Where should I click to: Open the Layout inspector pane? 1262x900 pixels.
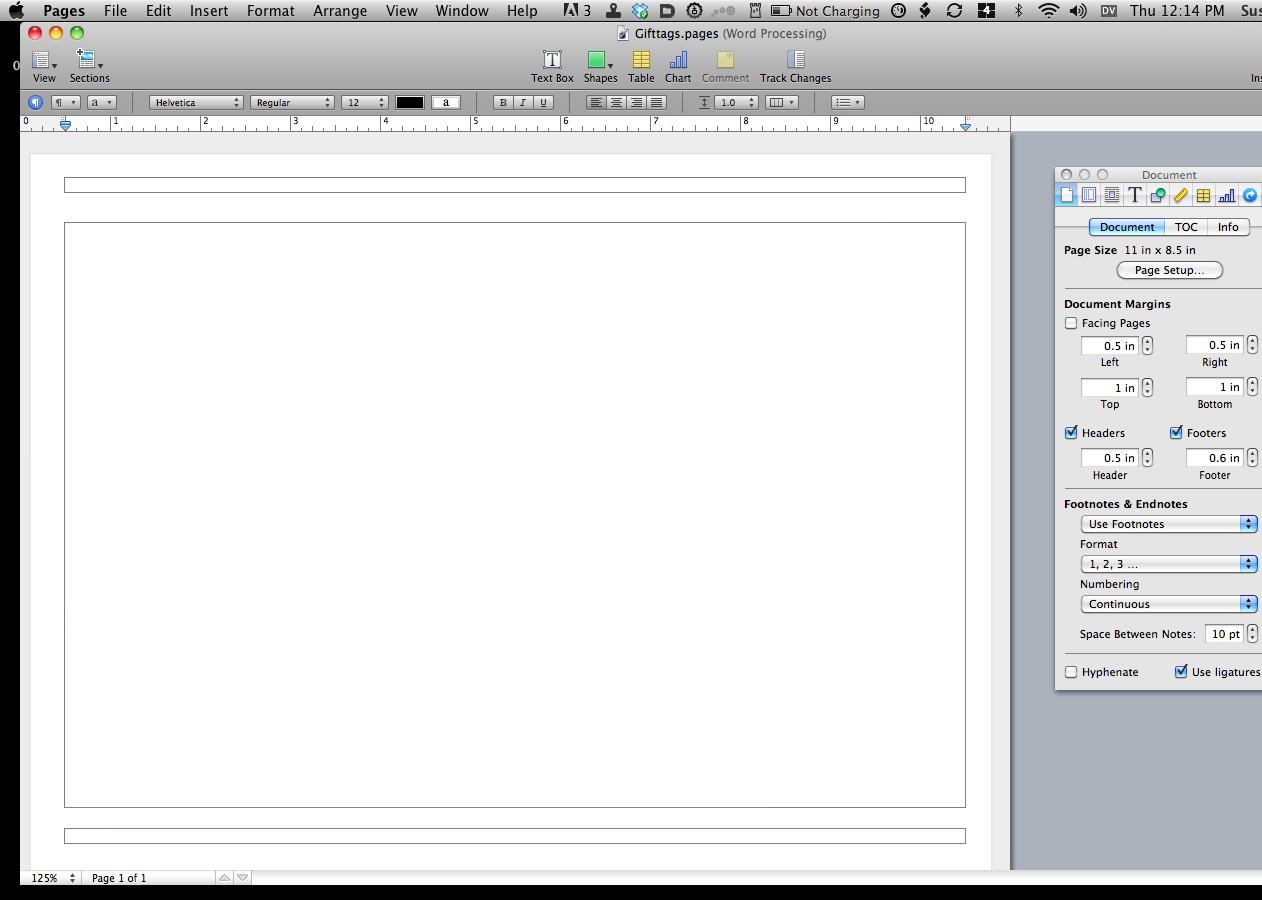[x=1089, y=195]
